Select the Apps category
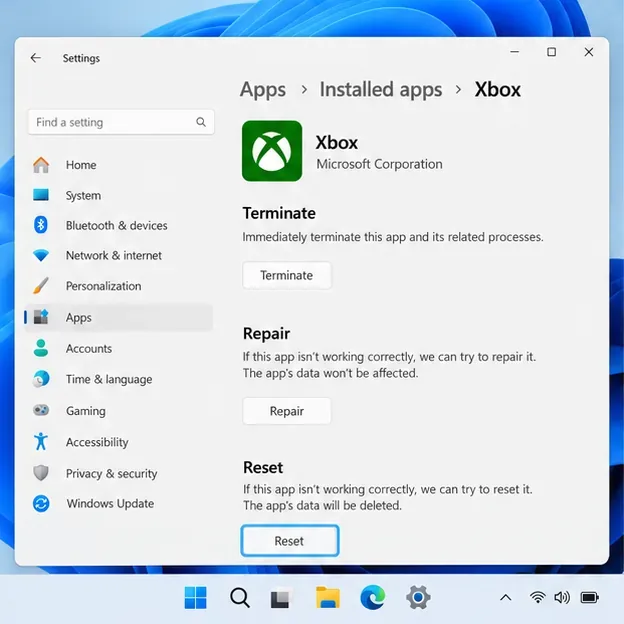This screenshot has height=624, width=624. click(x=119, y=317)
